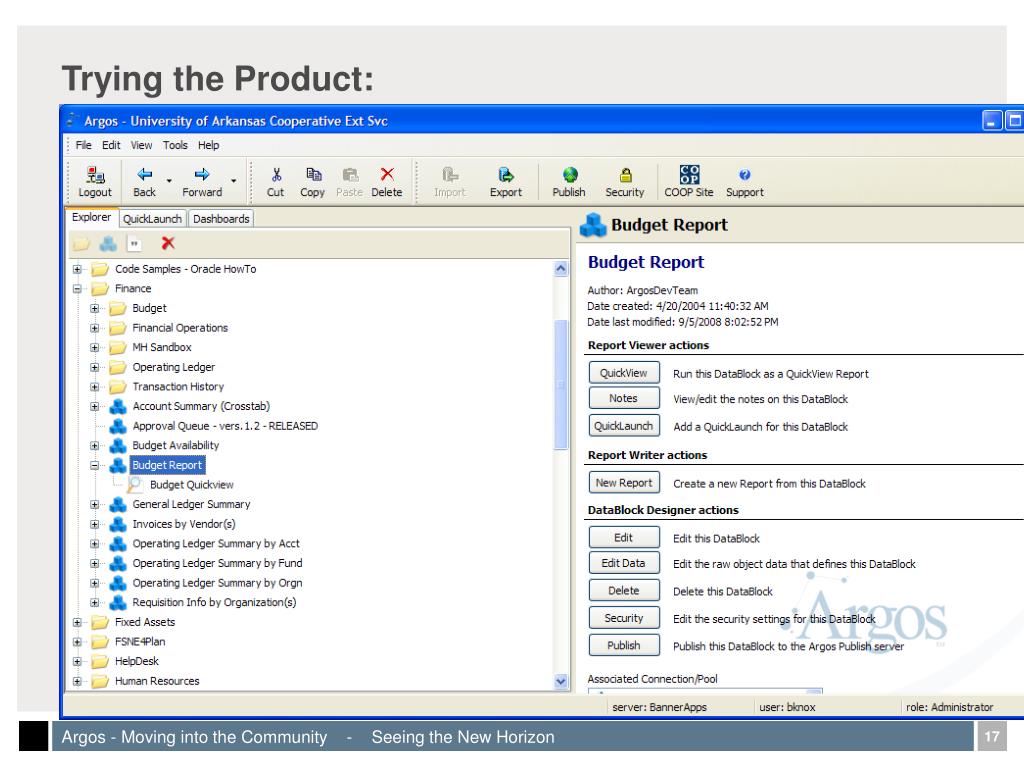This screenshot has width=1024, height=768.
Task: Select "Financial Operations" in the tree
Action: pos(180,328)
